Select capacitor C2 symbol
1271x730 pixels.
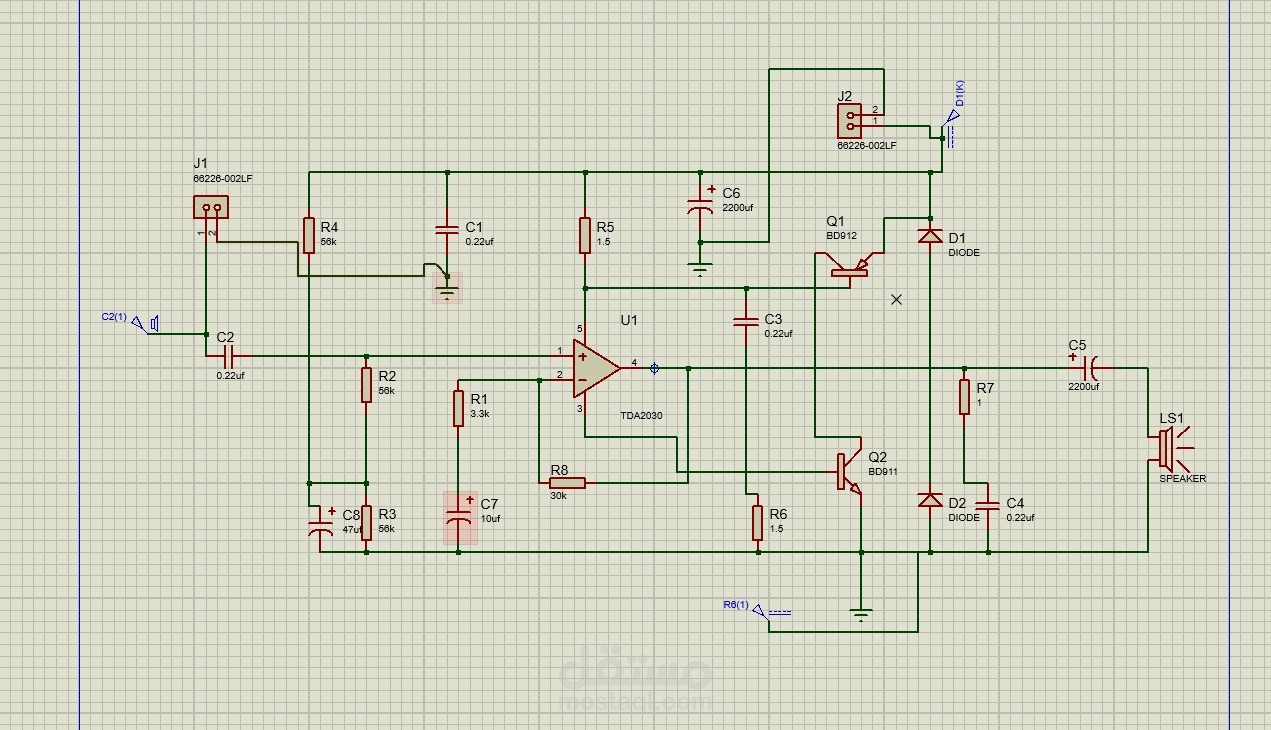(228, 356)
